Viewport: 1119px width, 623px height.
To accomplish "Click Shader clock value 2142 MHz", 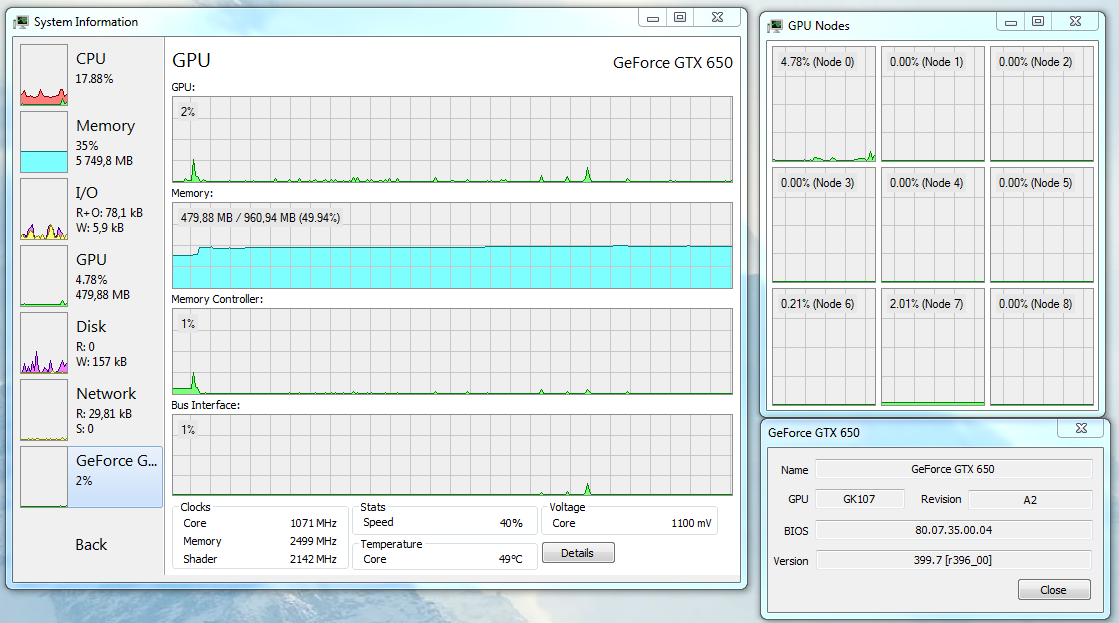I will coord(313,559).
